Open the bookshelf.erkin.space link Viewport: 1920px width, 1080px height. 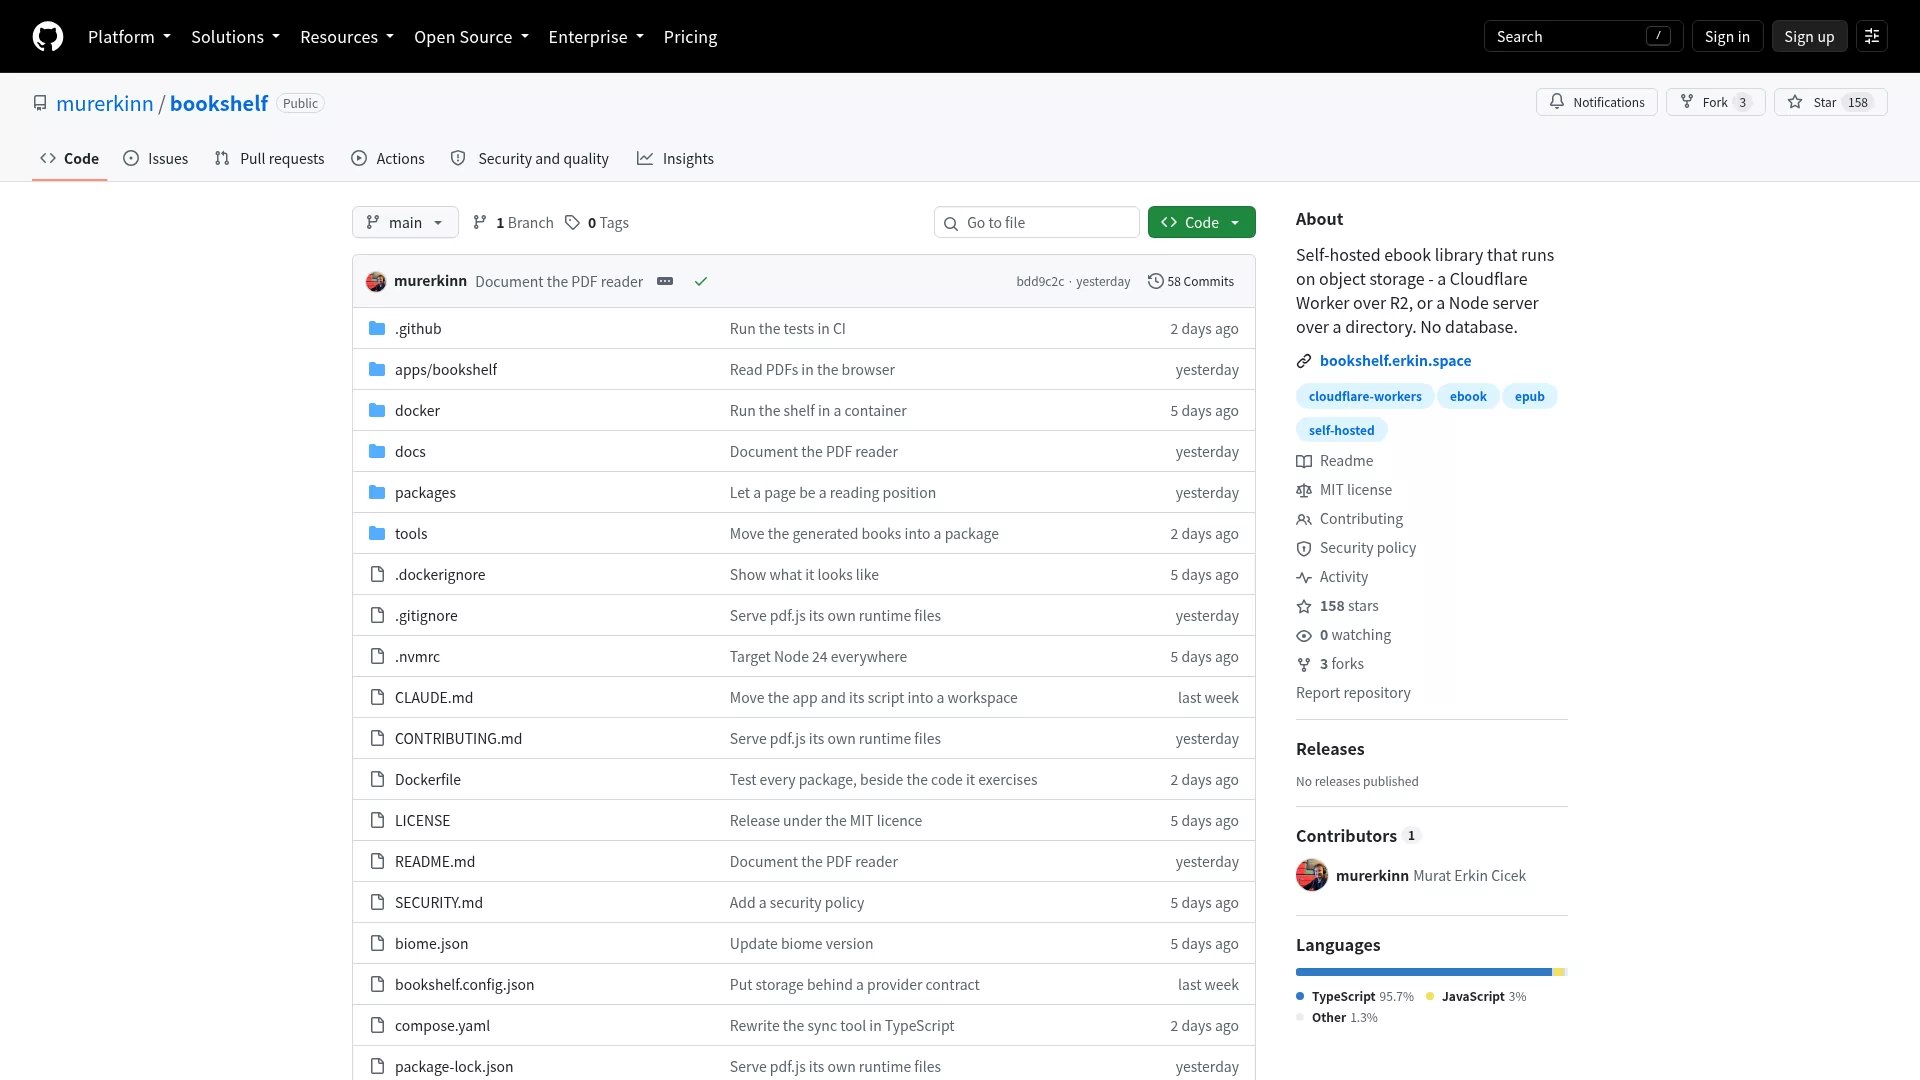[x=1395, y=361]
